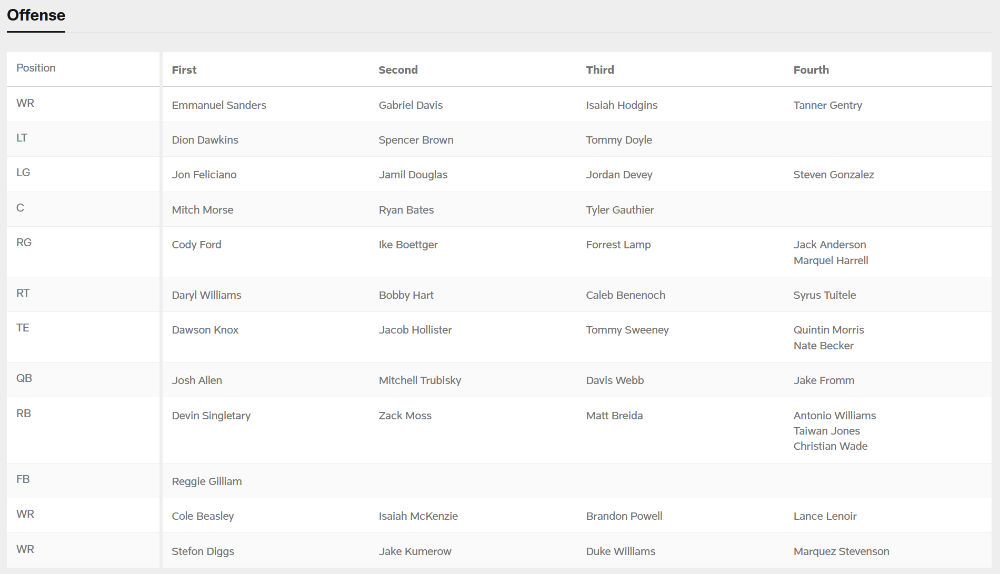Select Zack Moss in RB row
The height and width of the screenshot is (574, 1000).
(x=405, y=415)
